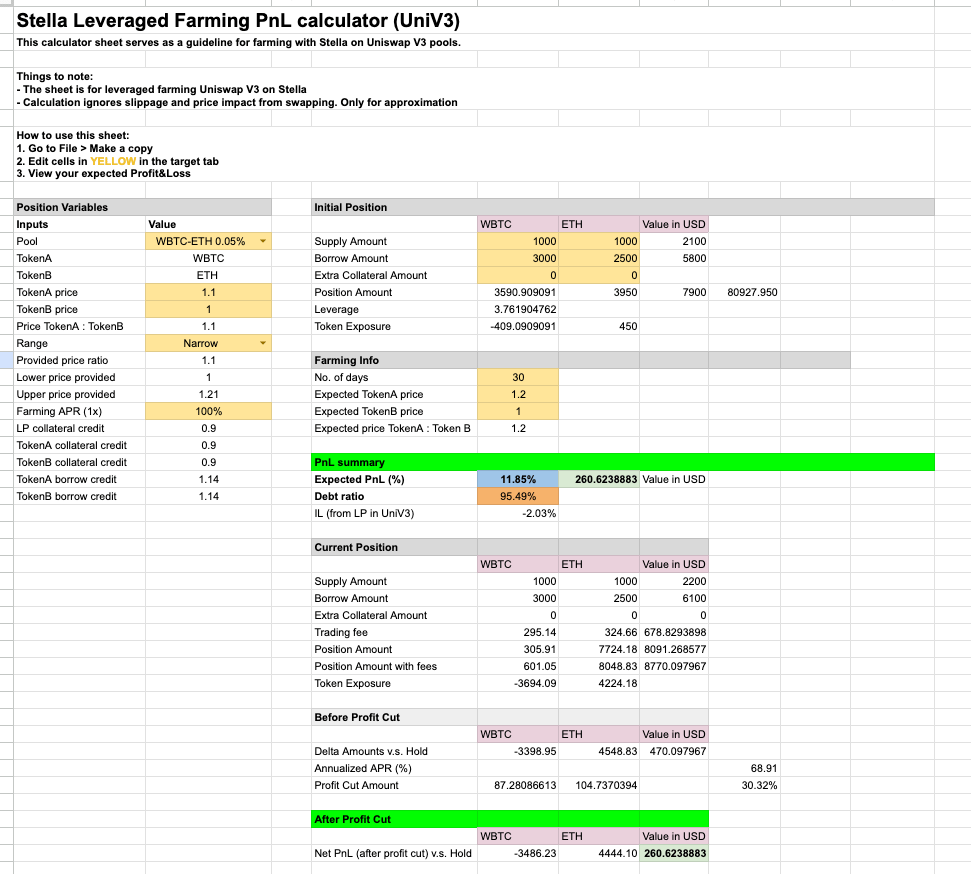The height and width of the screenshot is (874, 971).
Task: Select Position Amount with fees 8770.097967
Action: pyautogui.click(x=674, y=666)
